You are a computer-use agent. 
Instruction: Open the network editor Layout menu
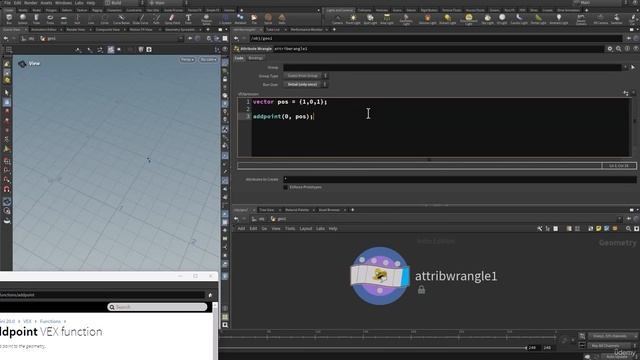point(306,229)
